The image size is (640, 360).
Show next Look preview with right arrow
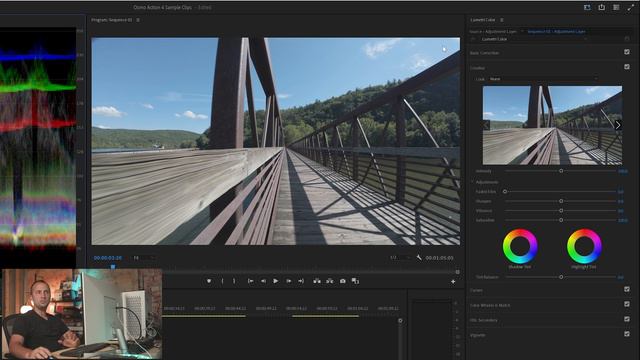click(618, 125)
